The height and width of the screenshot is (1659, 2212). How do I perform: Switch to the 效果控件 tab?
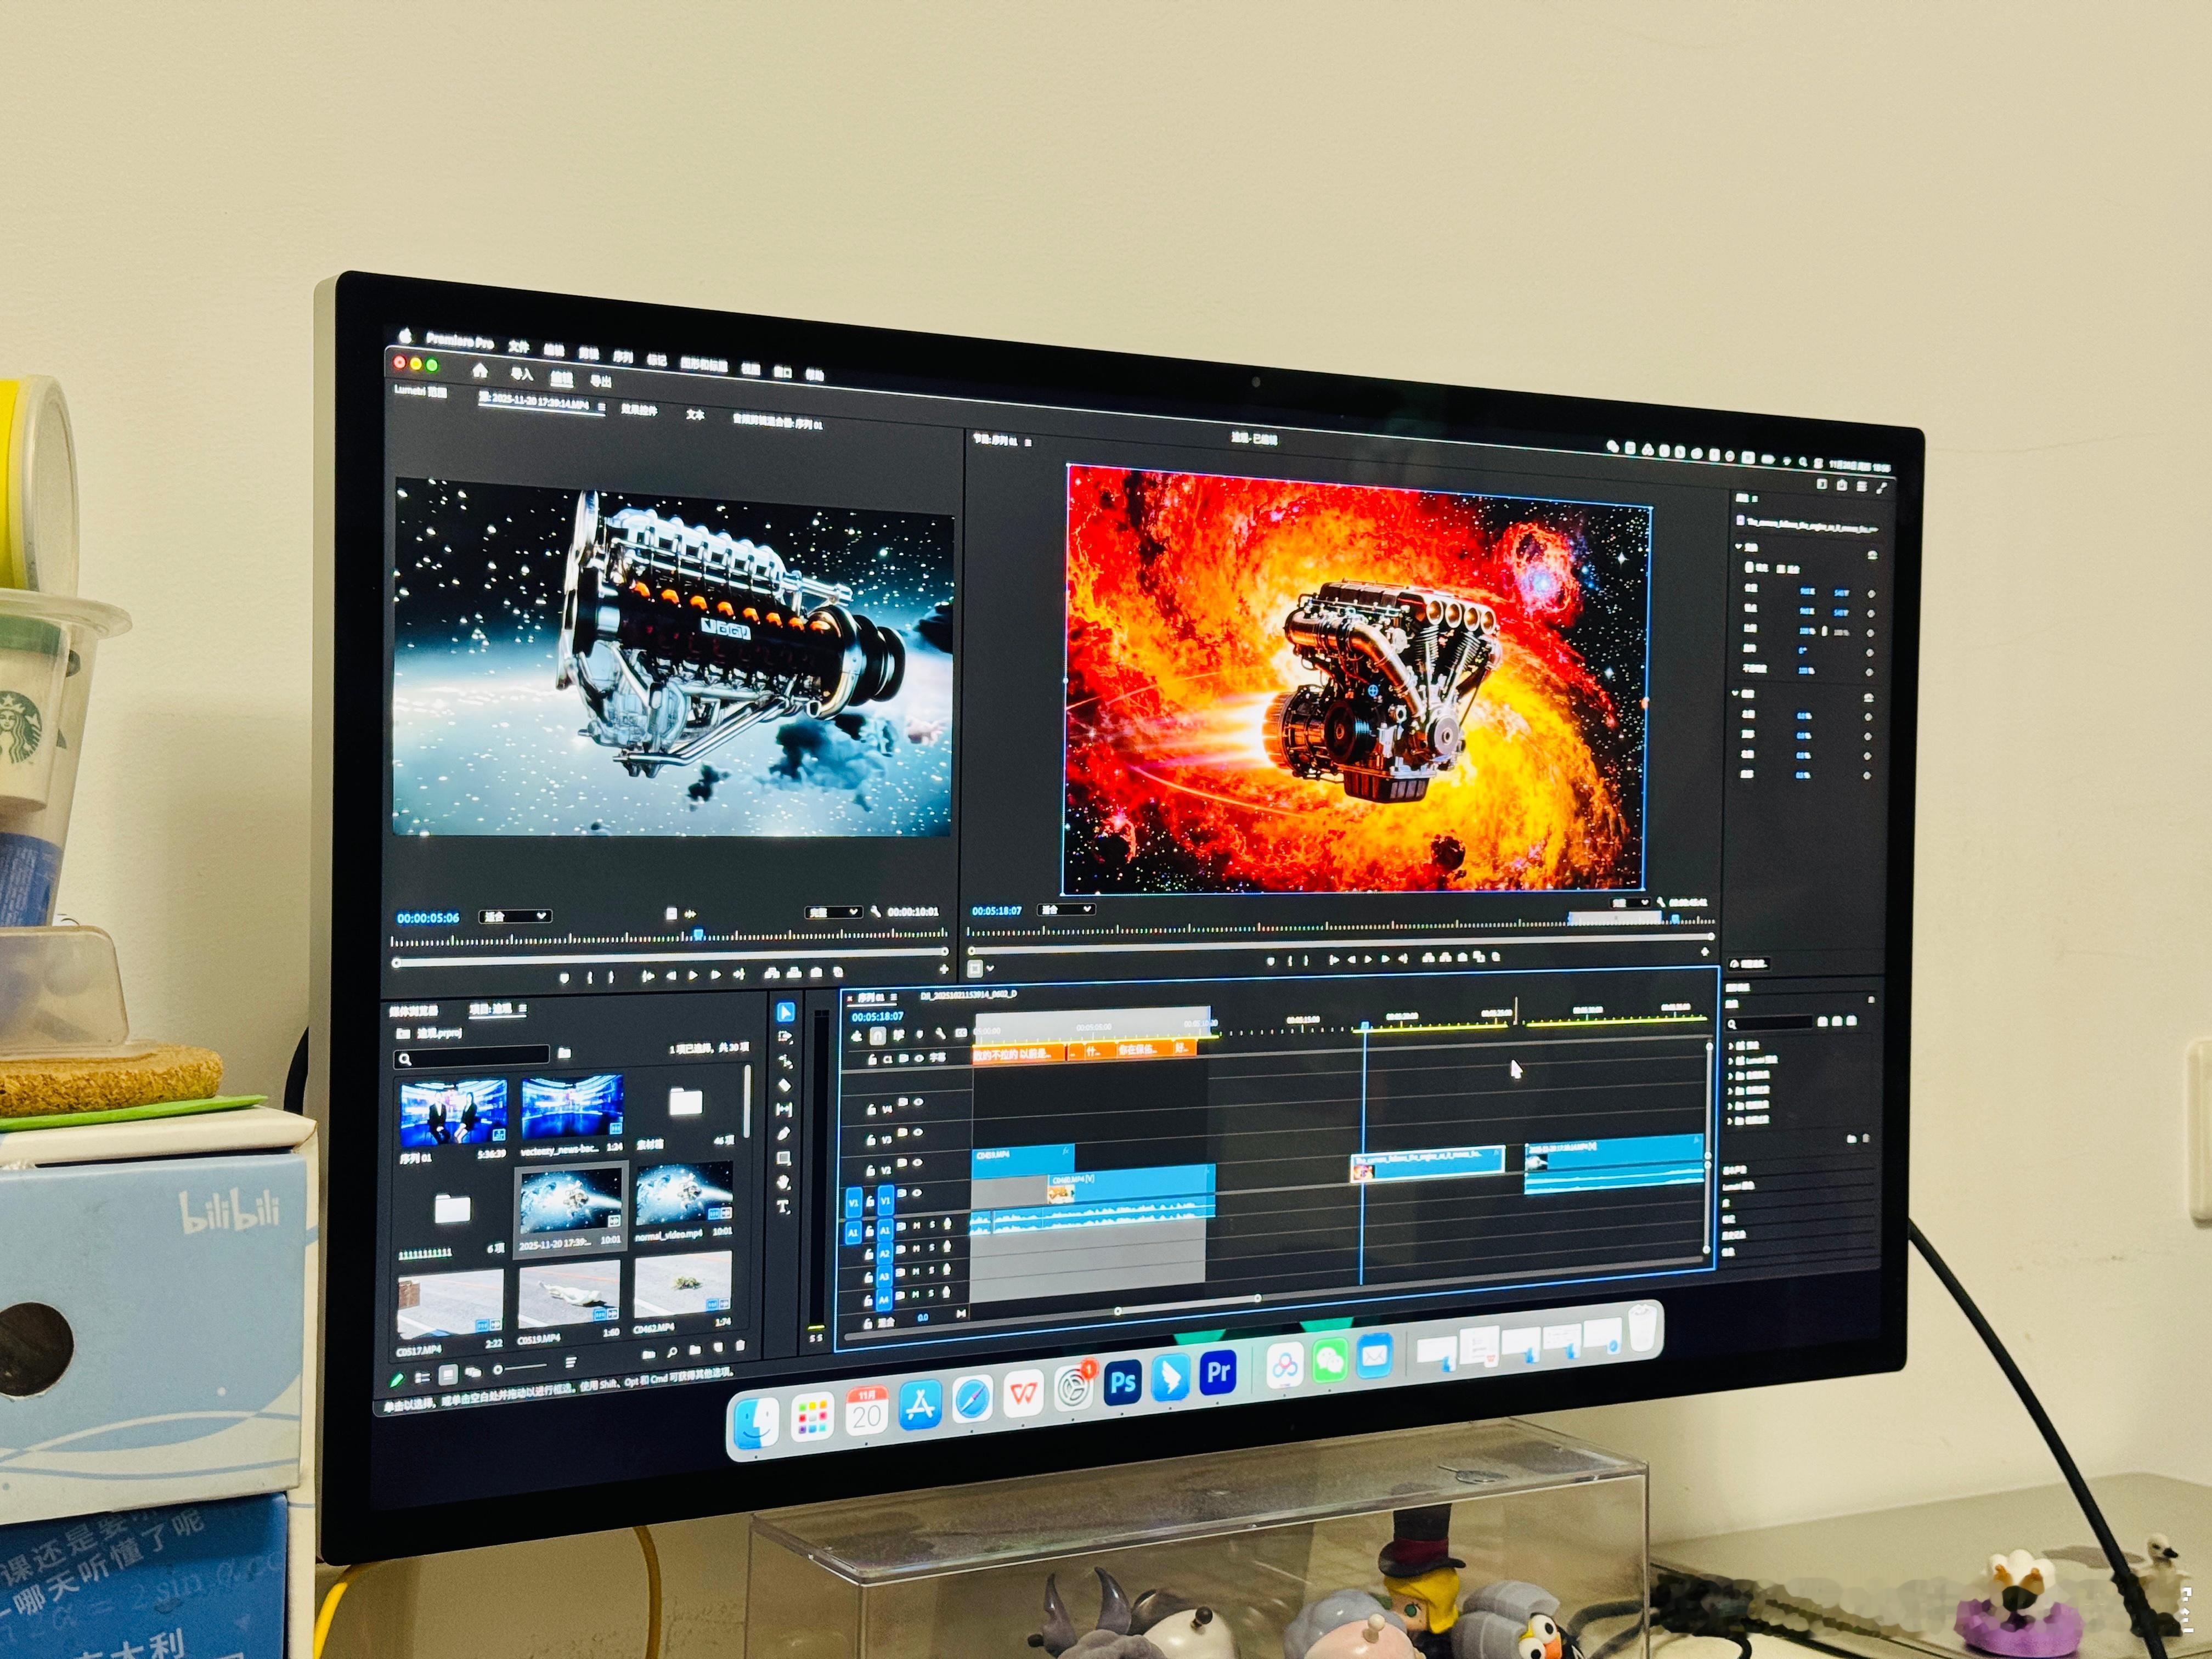tap(639, 410)
